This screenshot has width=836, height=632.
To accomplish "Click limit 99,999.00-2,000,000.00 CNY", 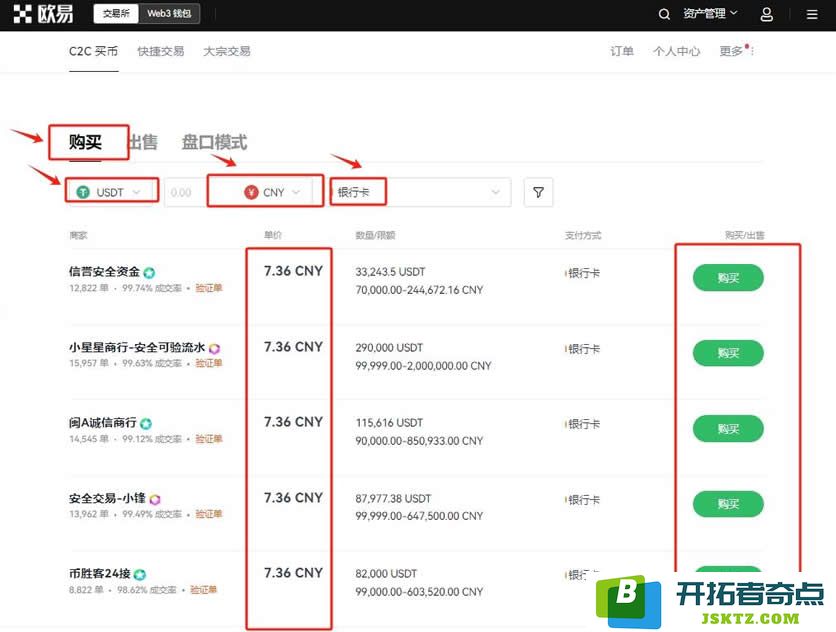I will click(x=423, y=366).
